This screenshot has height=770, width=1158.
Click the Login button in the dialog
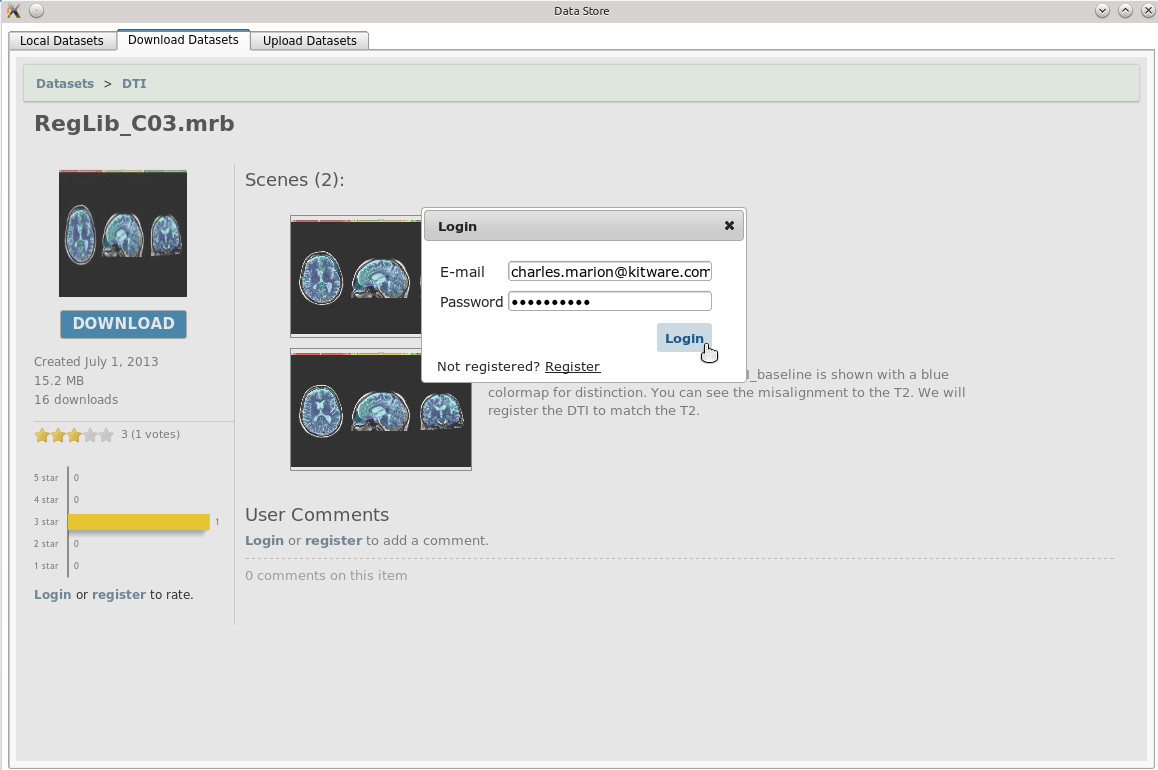tap(684, 338)
